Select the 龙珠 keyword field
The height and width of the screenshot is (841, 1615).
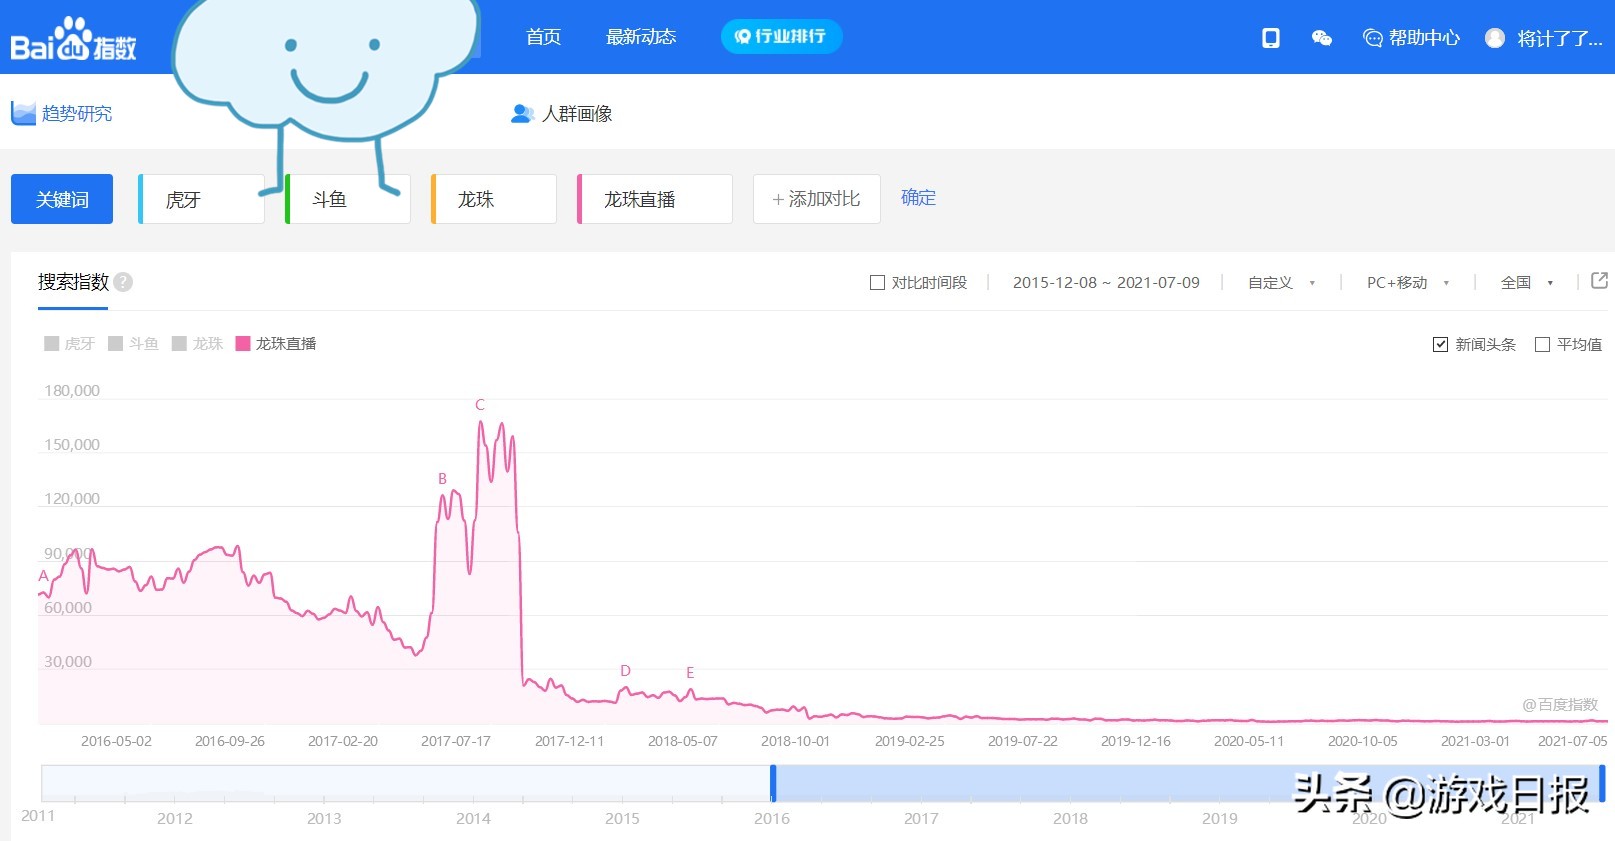(x=493, y=199)
